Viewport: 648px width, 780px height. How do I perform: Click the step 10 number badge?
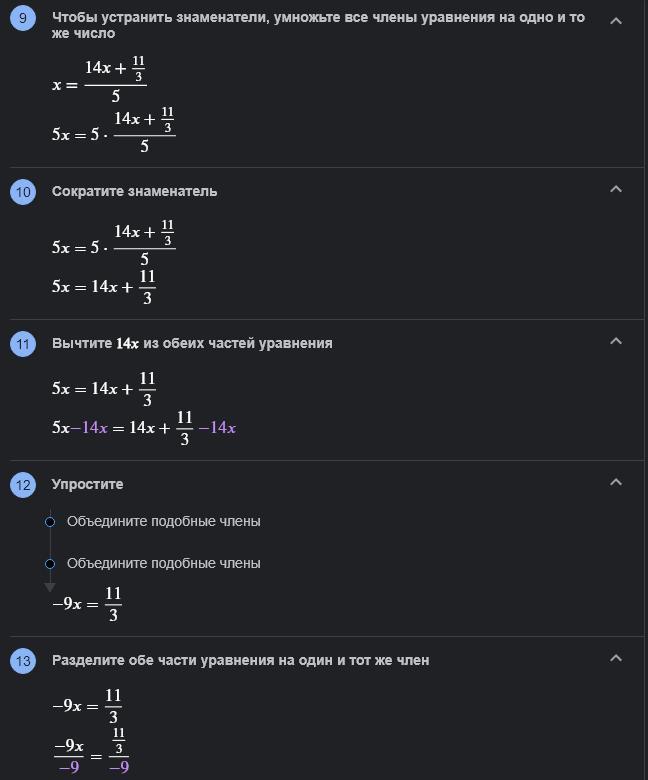(23, 192)
